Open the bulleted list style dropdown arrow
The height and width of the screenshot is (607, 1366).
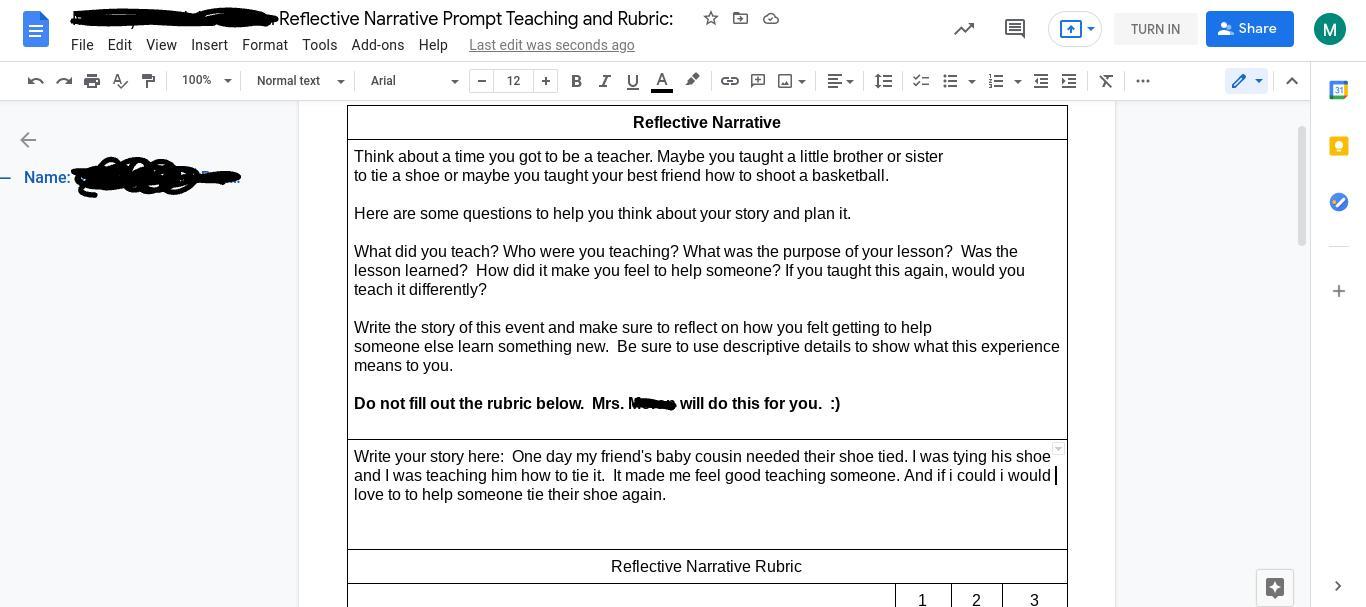click(x=971, y=81)
